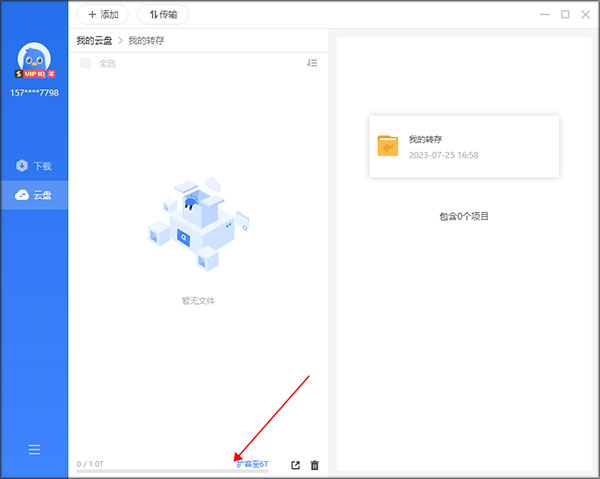
Task: Open the trash bin icon
Action: click(315, 465)
